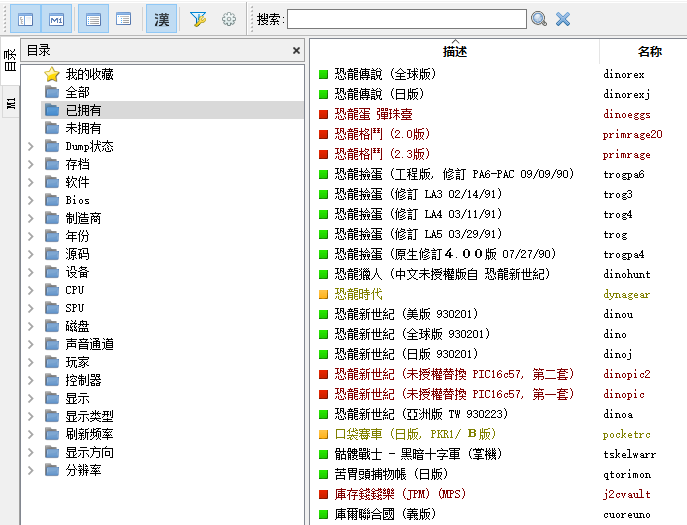The height and width of the screenshot is (525, 687).
Task: Expand the Dump状态 tree node
Action: click(x=30, y=146)
